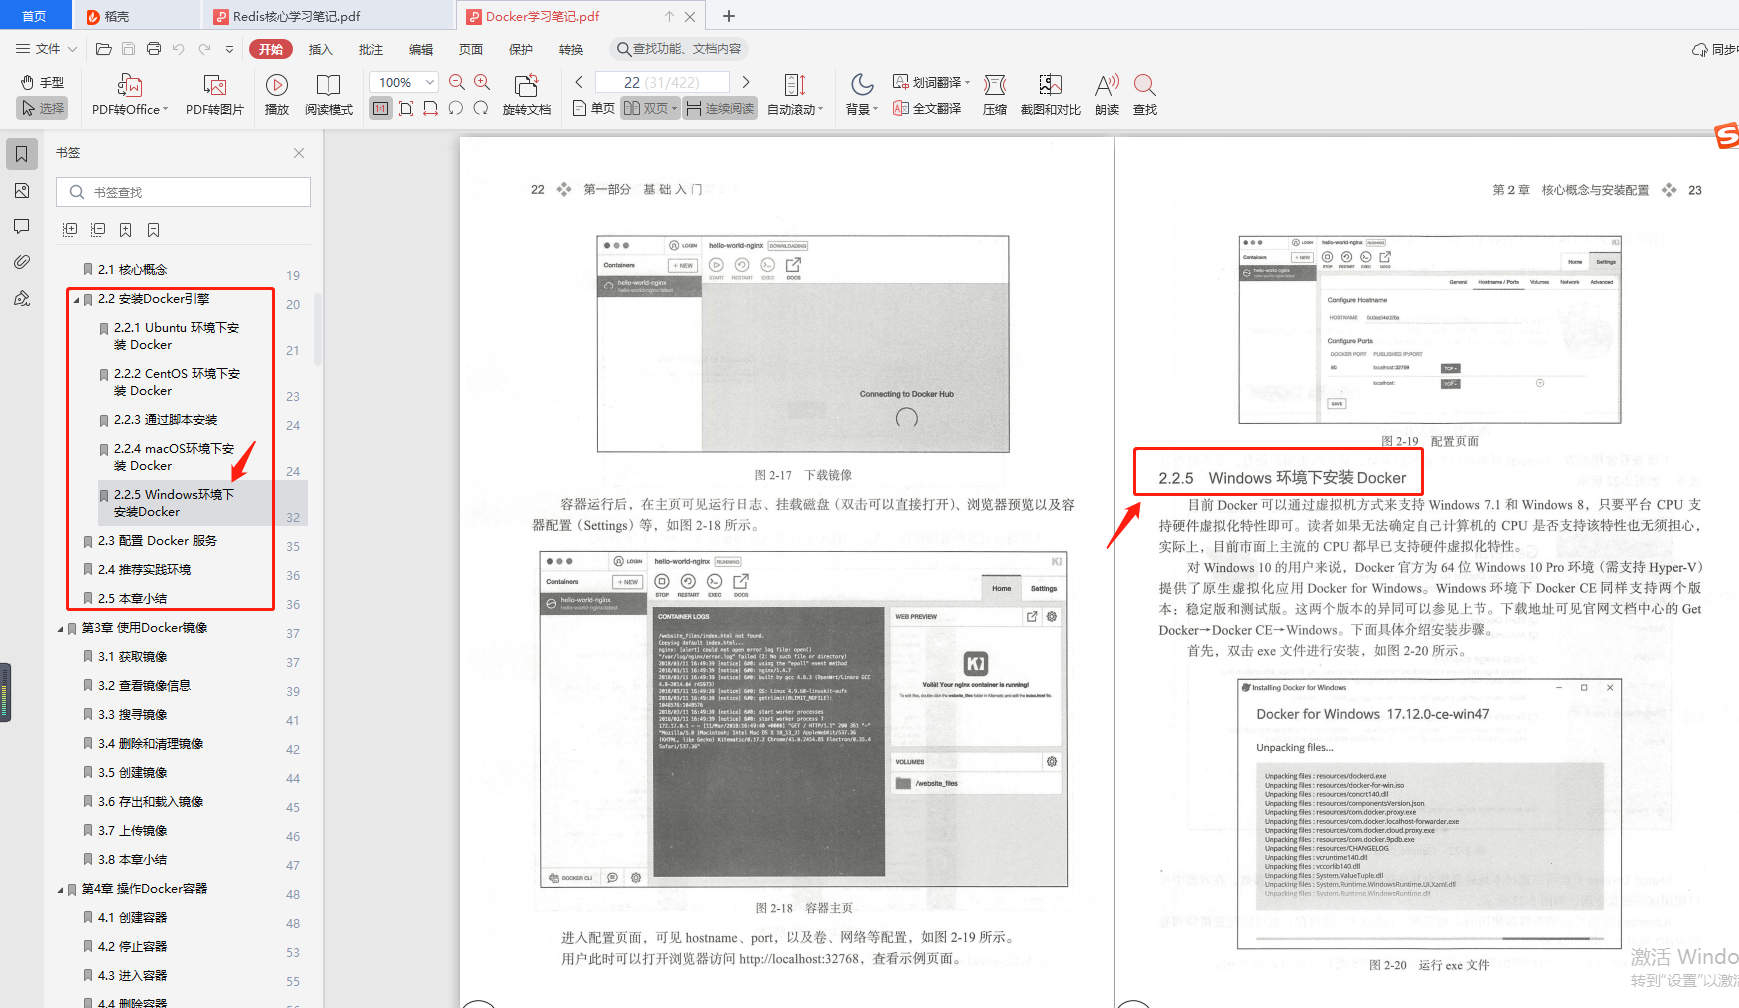1739x1008 pixels.
Task: Select 编辑 ribbon tab
Action: pyautogui.click(x=421, y=49)
